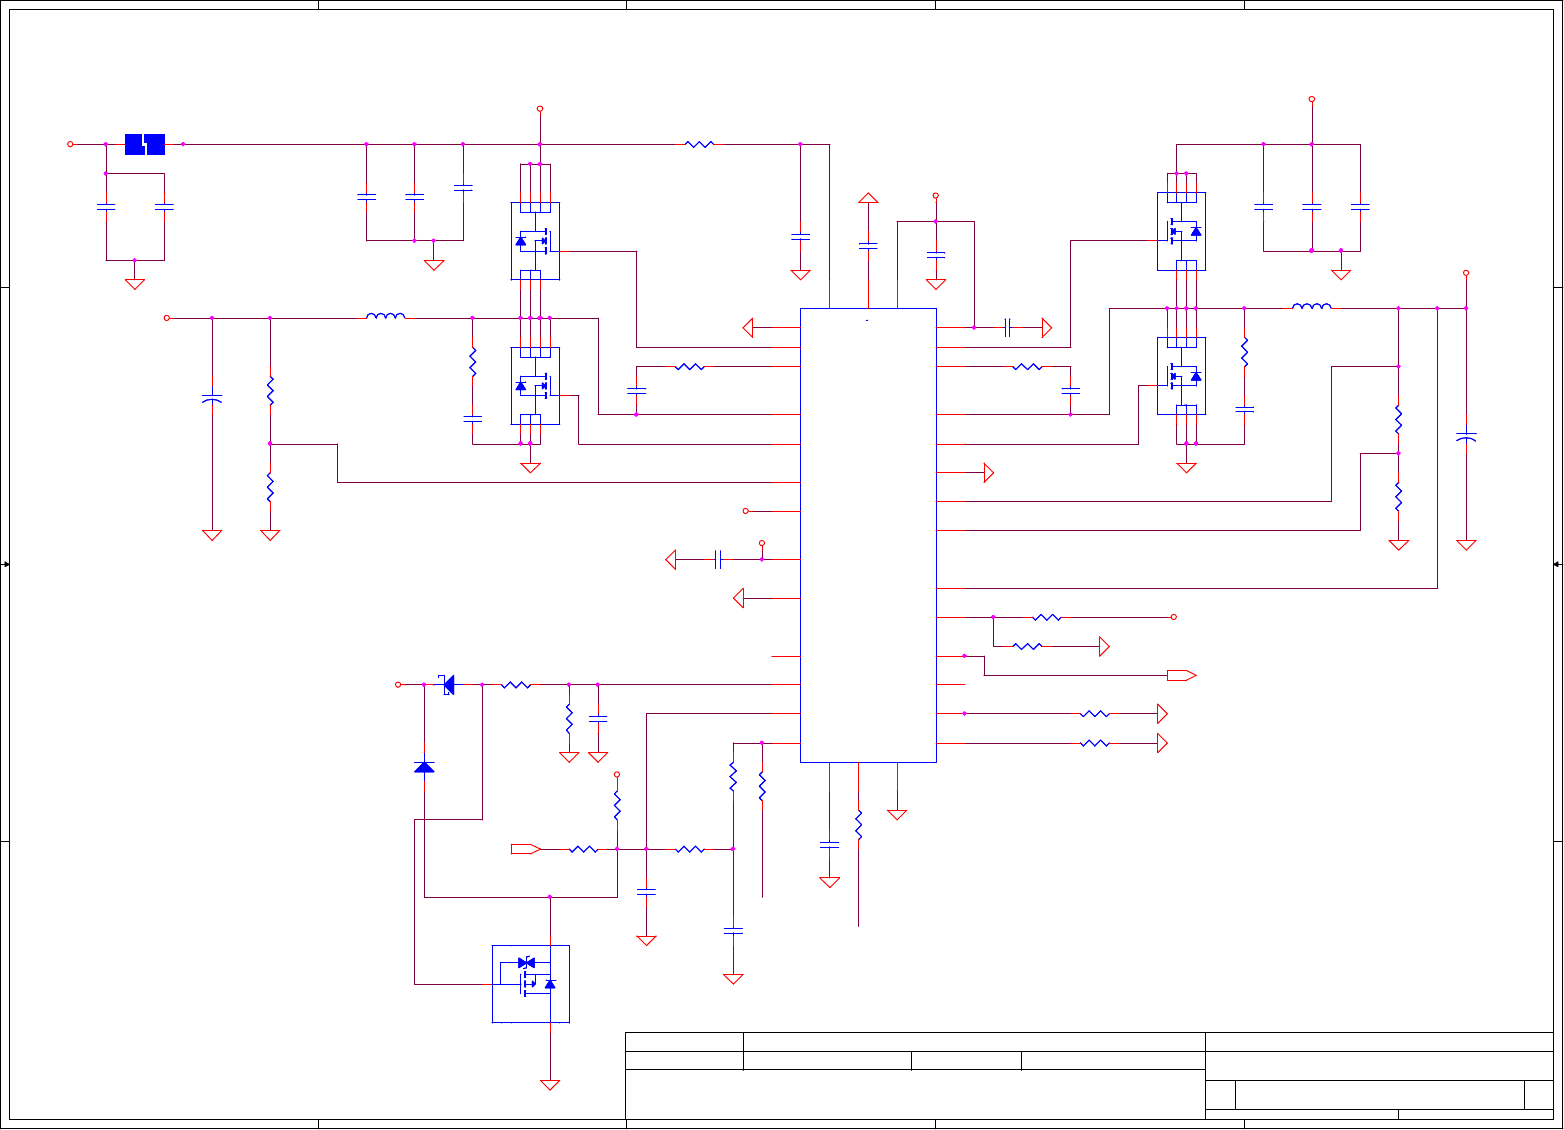Image resolution: width=1564 pixels, height=1130 pixels.
Task: Select the bottom resistor of the right feedback divider
Action: [1399, 497]
